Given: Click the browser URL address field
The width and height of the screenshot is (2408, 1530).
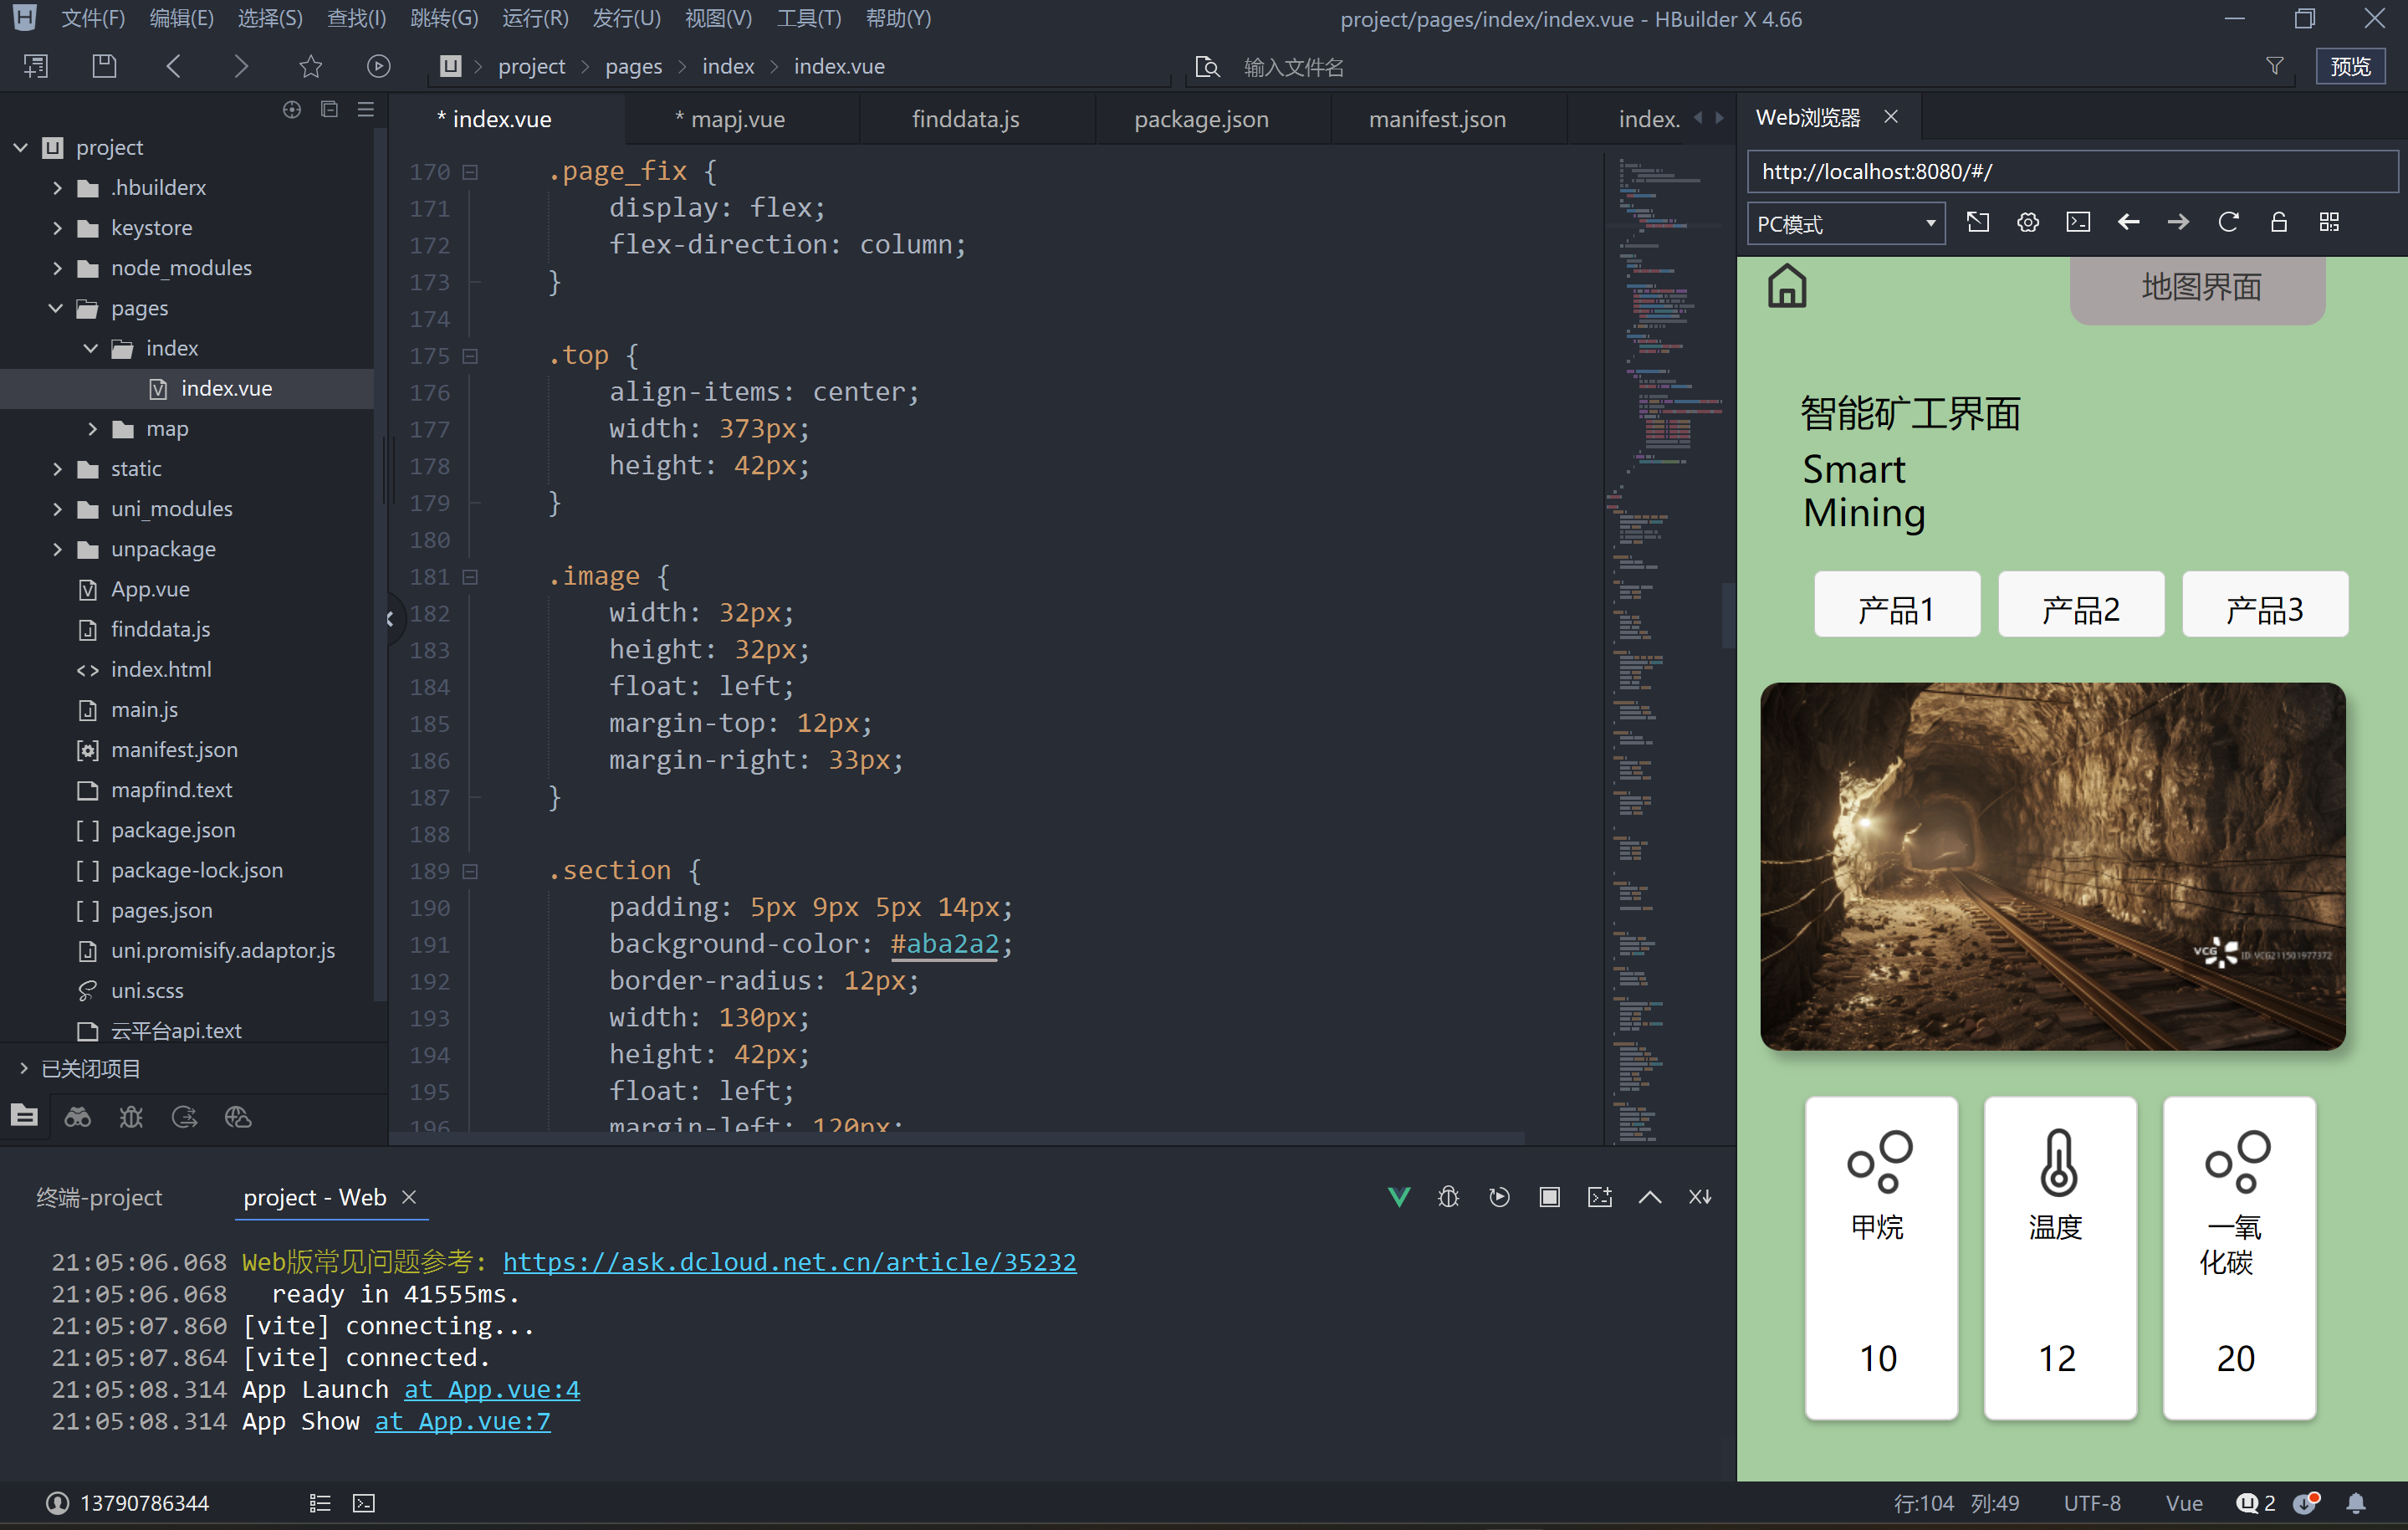Looking at the screenshot, I should (2072, 171).
